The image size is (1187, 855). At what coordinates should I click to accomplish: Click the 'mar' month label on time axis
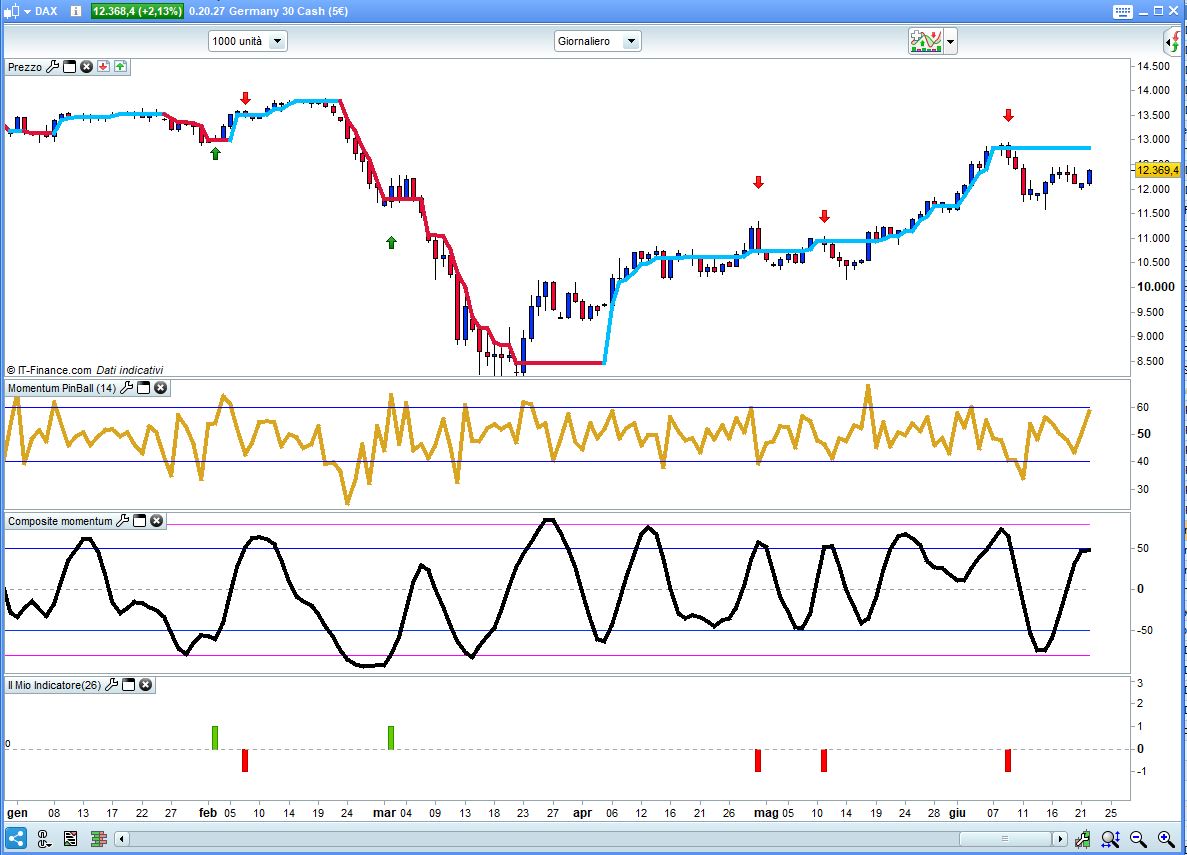385,813
